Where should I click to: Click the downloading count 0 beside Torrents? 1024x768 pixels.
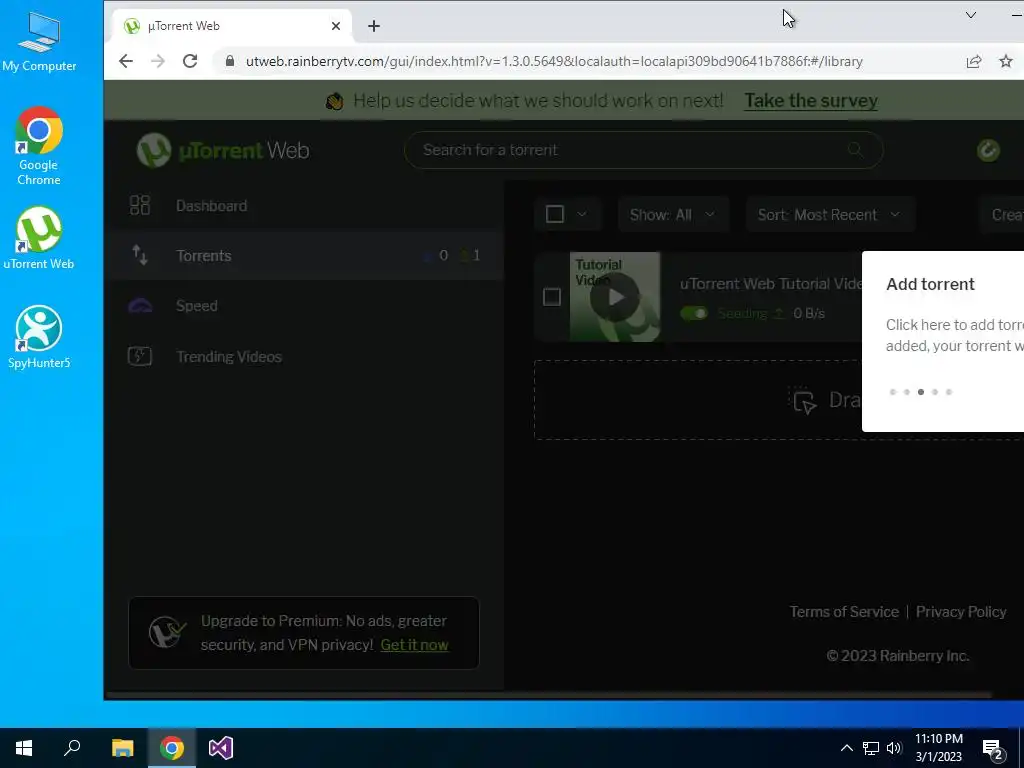[x=443, y=255]
